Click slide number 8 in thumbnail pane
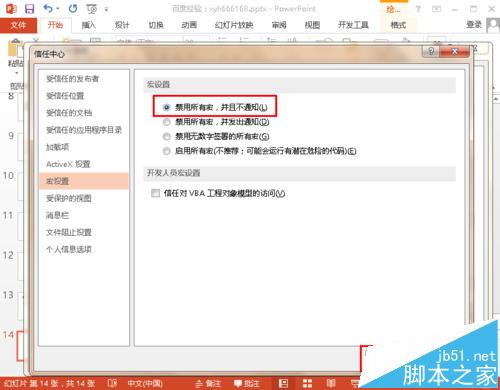500x390 pixels. coord(11,96)
